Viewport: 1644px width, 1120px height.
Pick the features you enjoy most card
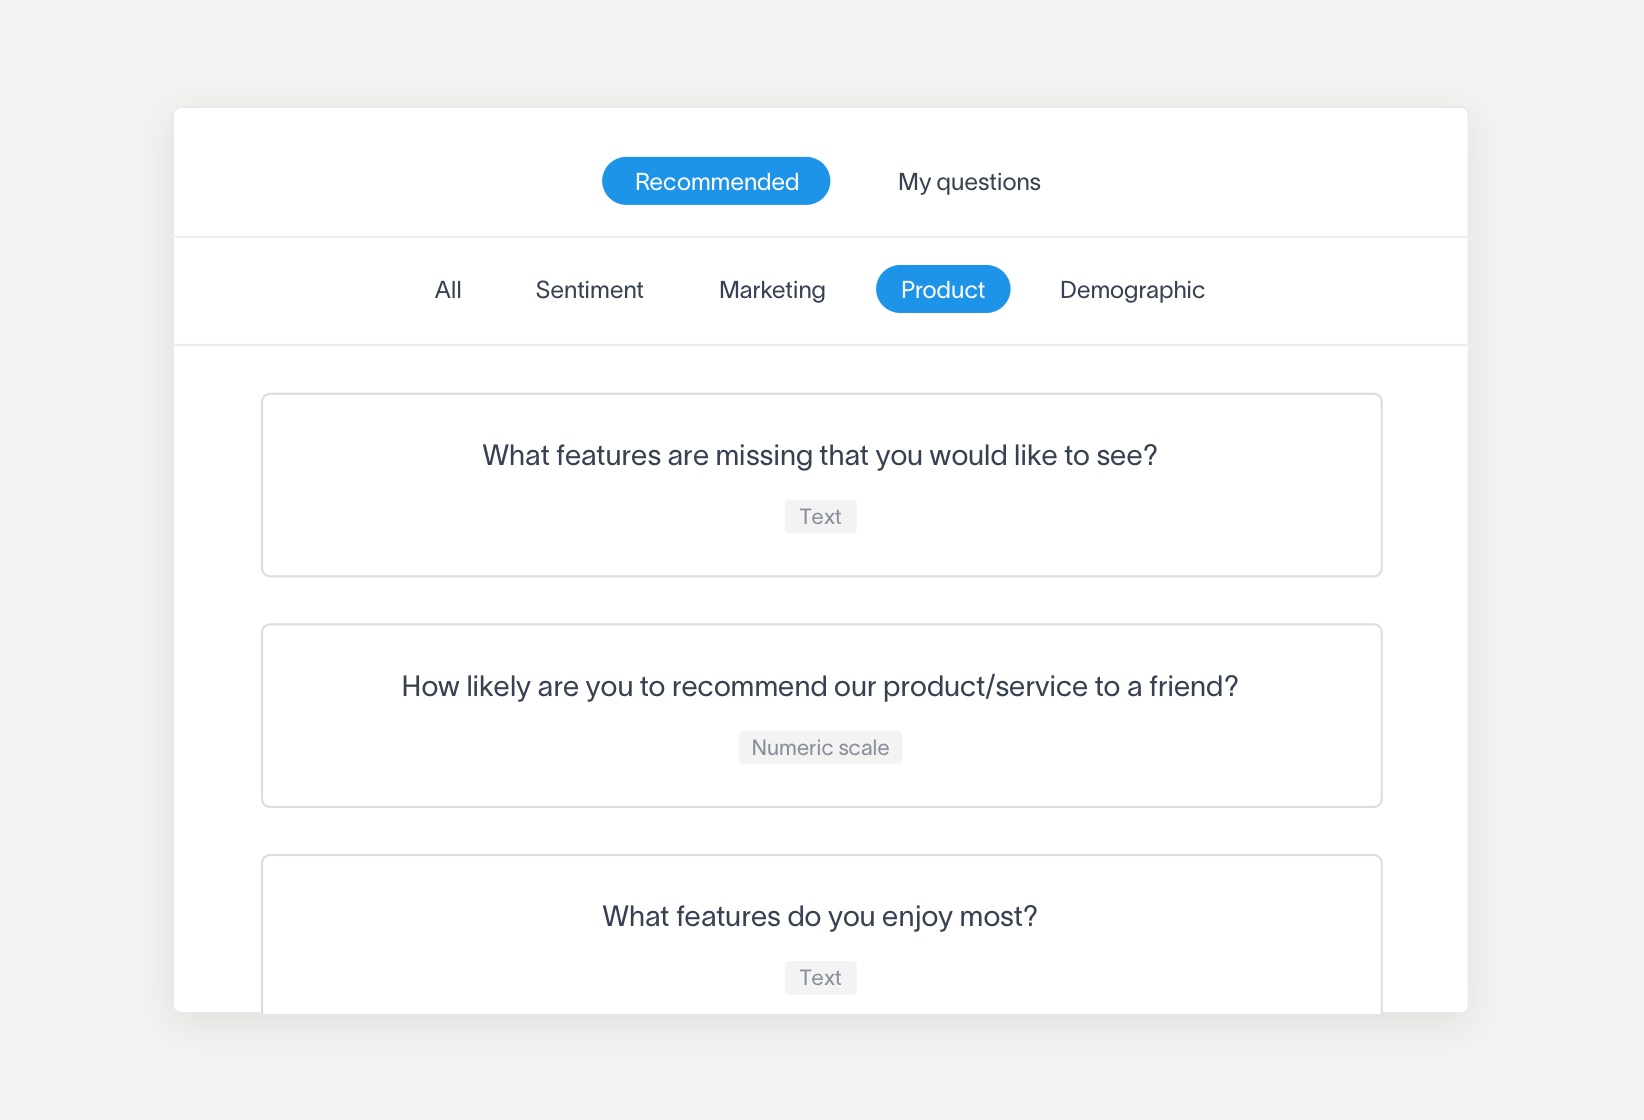click(822, 934)
